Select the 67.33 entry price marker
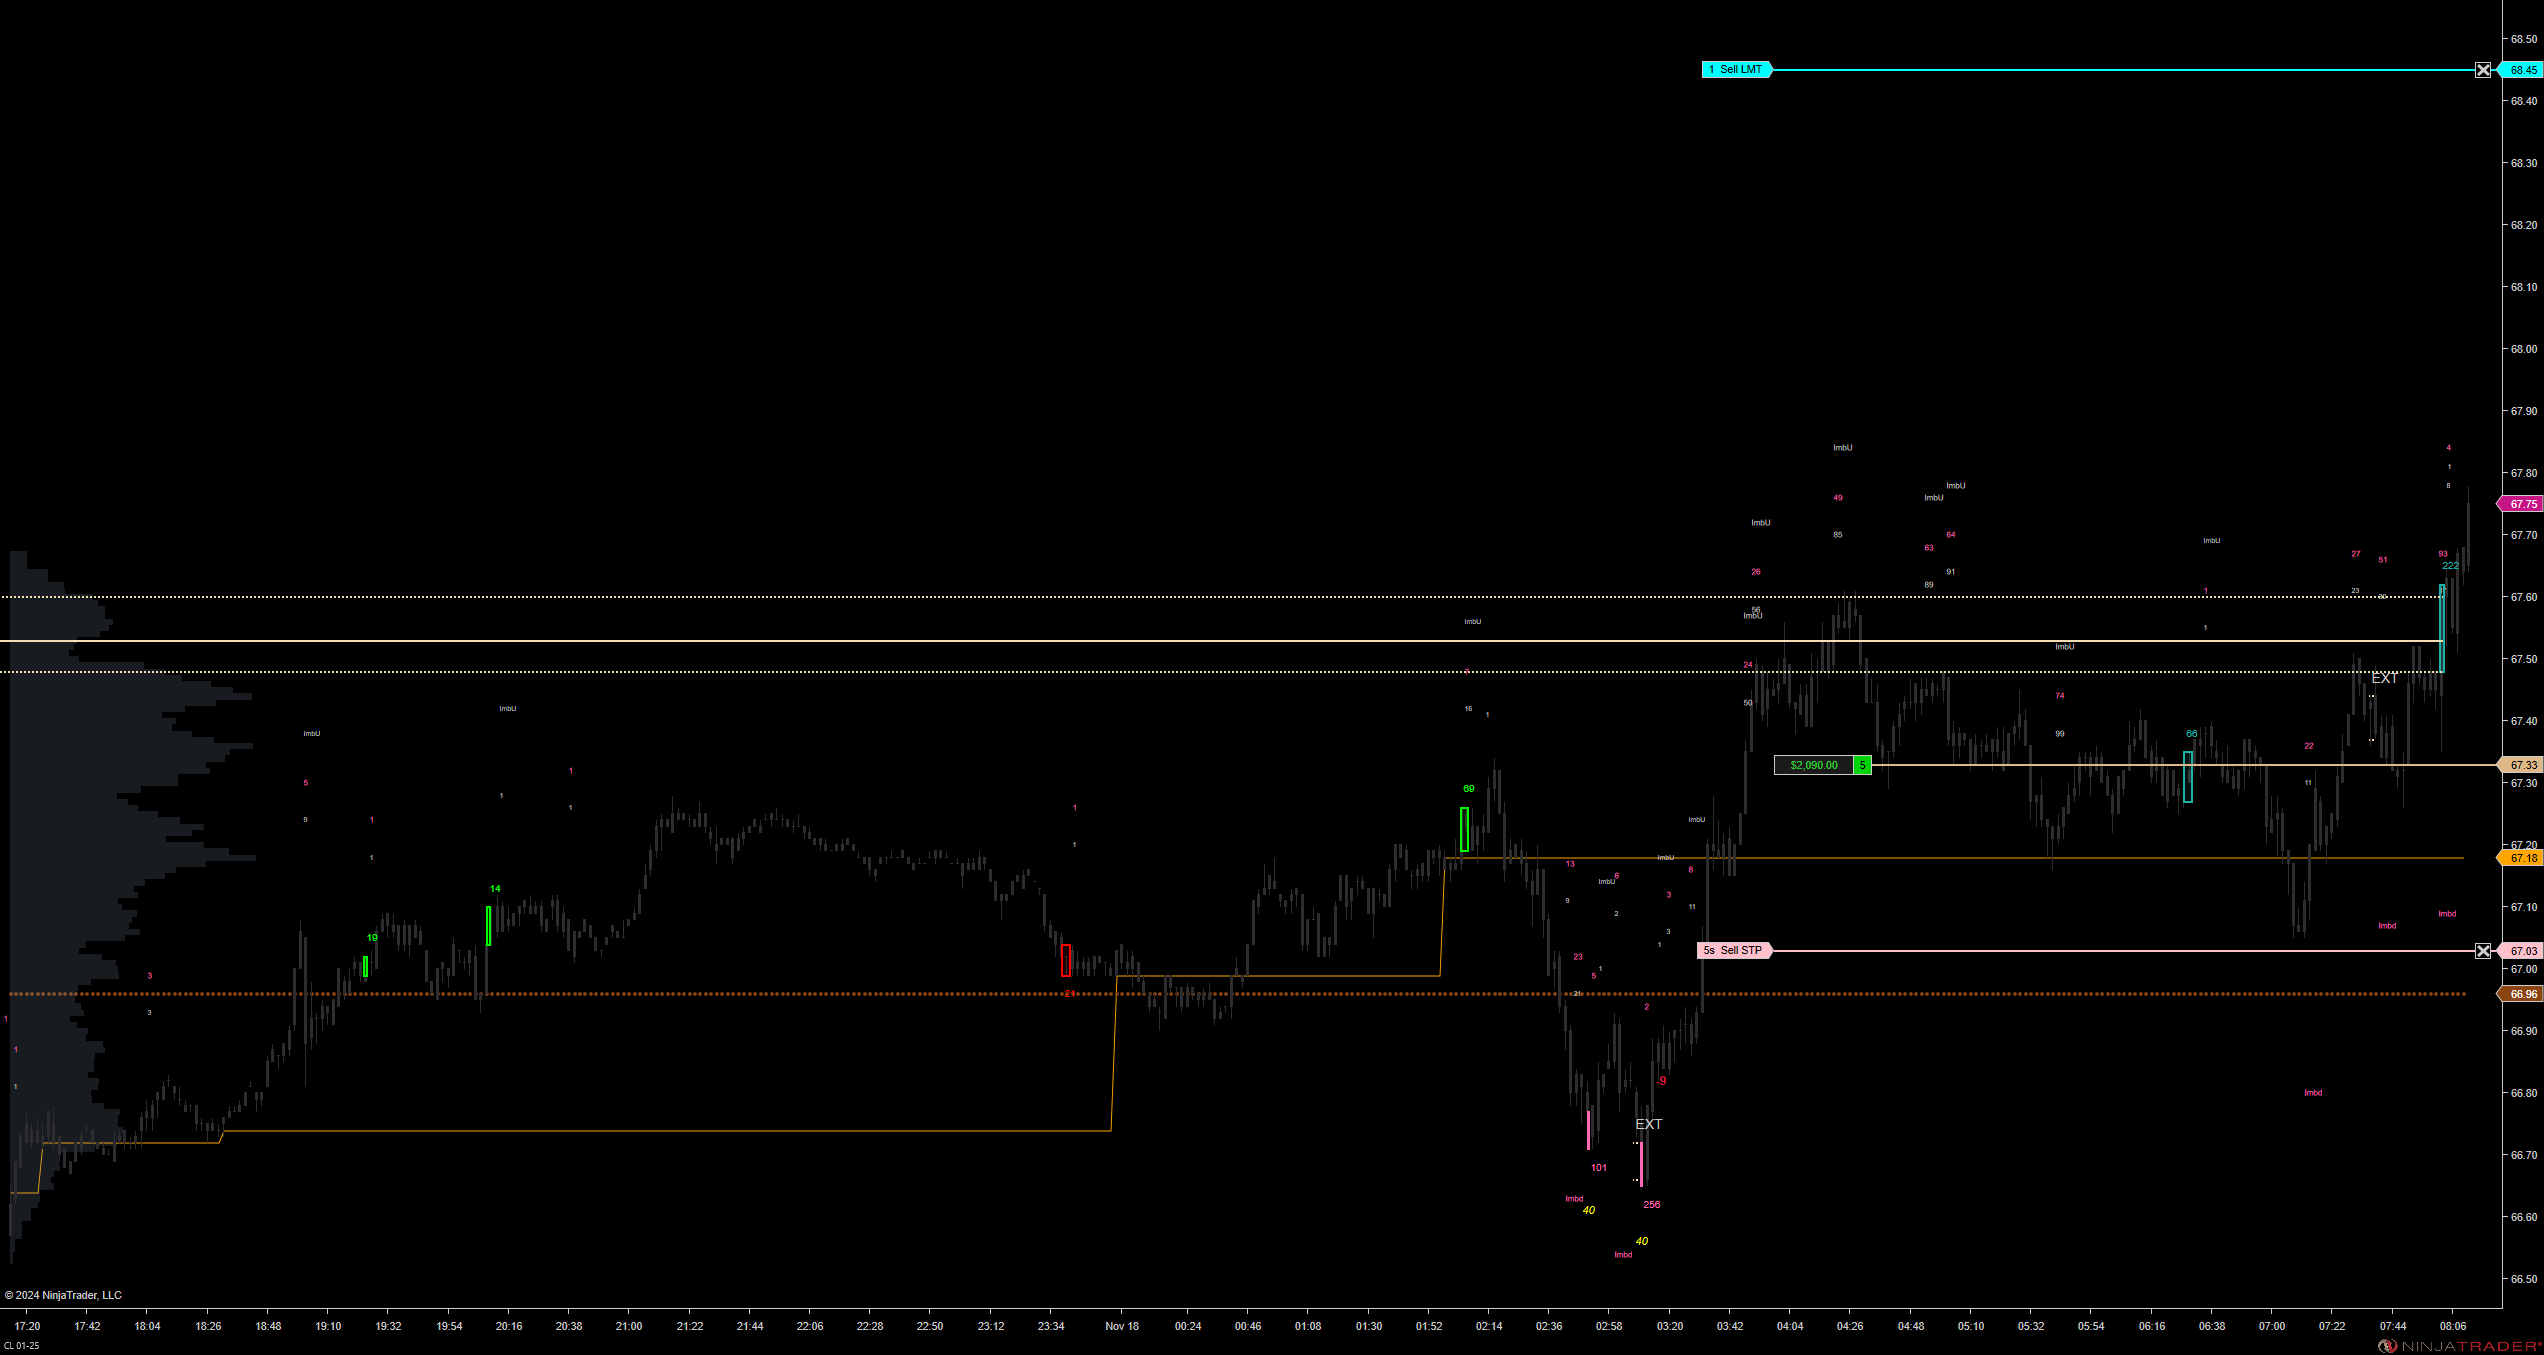Screen dimensions: 2544x1355 coord(2522,766)
